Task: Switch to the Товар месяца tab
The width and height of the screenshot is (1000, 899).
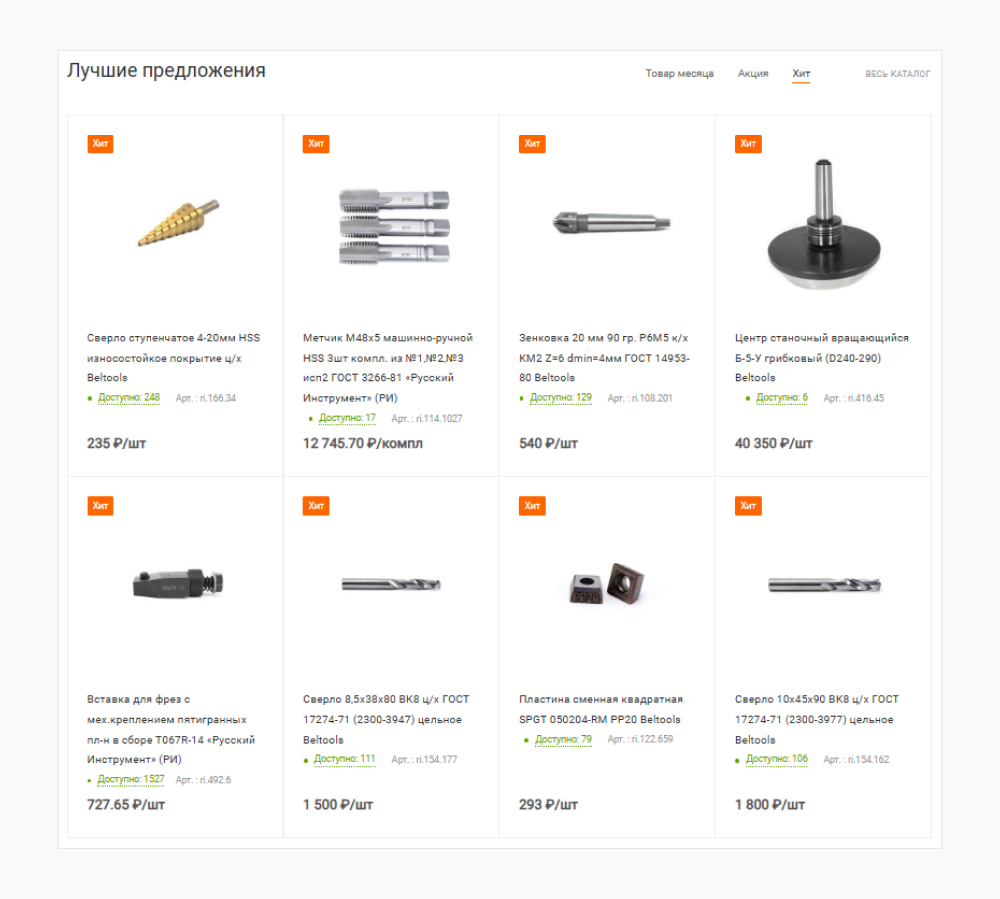Action: pyautogui.click(x=679, y=73)
